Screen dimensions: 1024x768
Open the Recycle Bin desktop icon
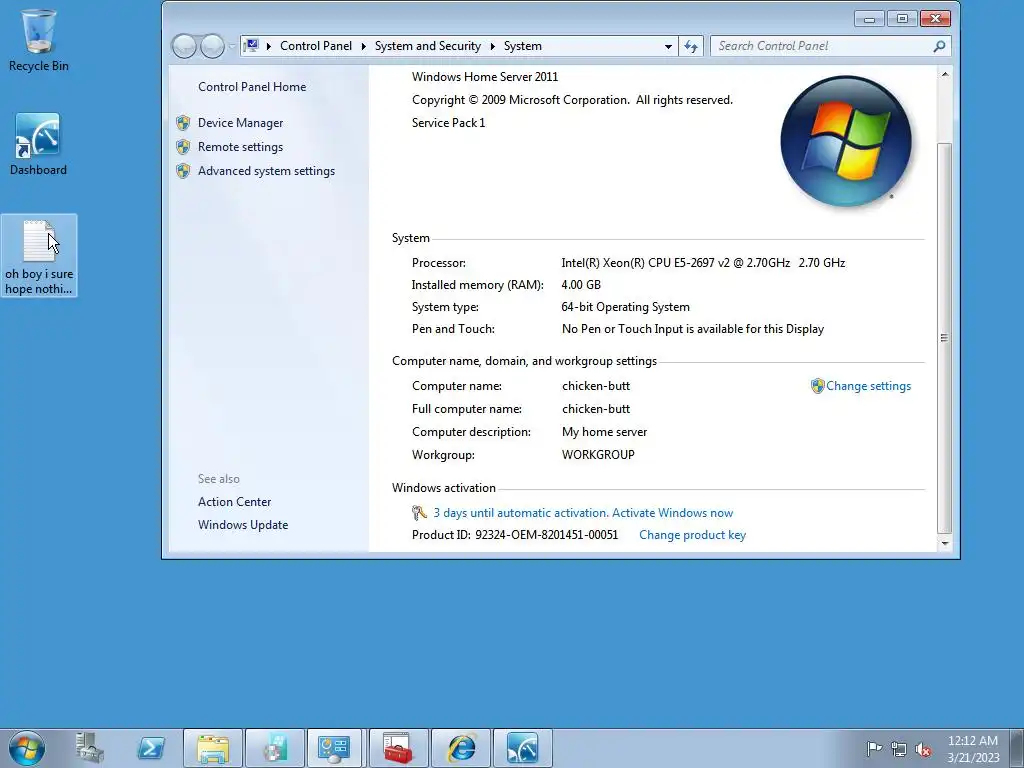39,40
